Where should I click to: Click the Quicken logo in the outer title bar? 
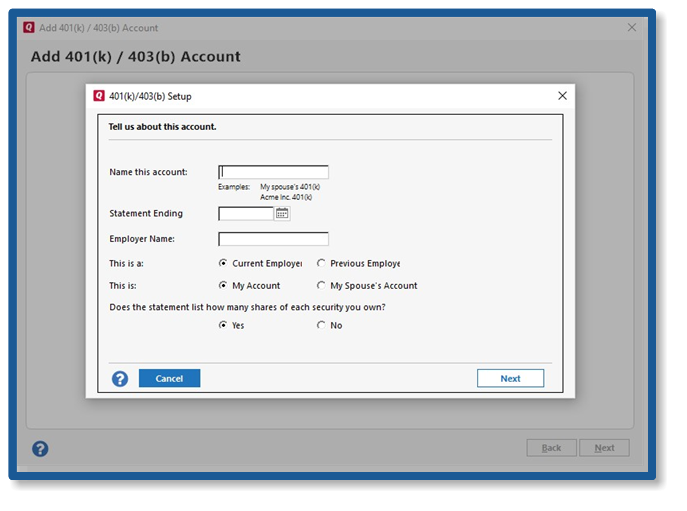coord(29,28)
